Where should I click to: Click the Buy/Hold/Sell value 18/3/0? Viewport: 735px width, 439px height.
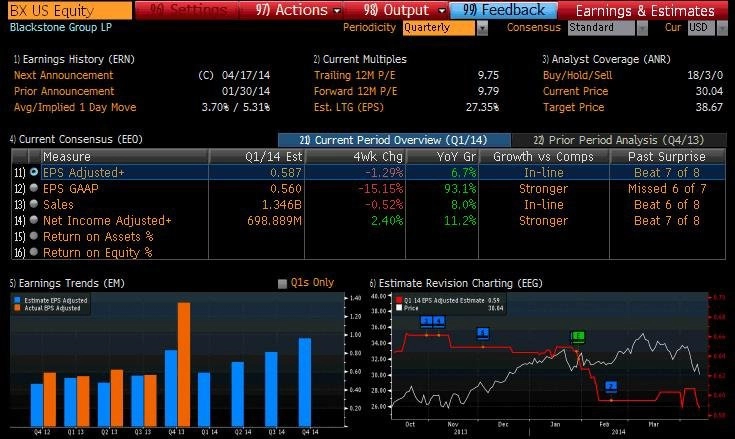tap(705, 75)
